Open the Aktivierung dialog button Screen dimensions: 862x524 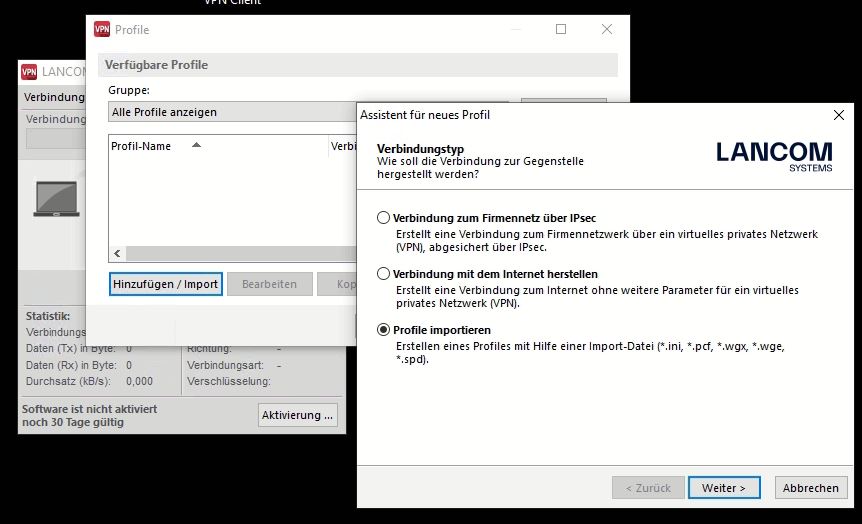click(297, 415)
